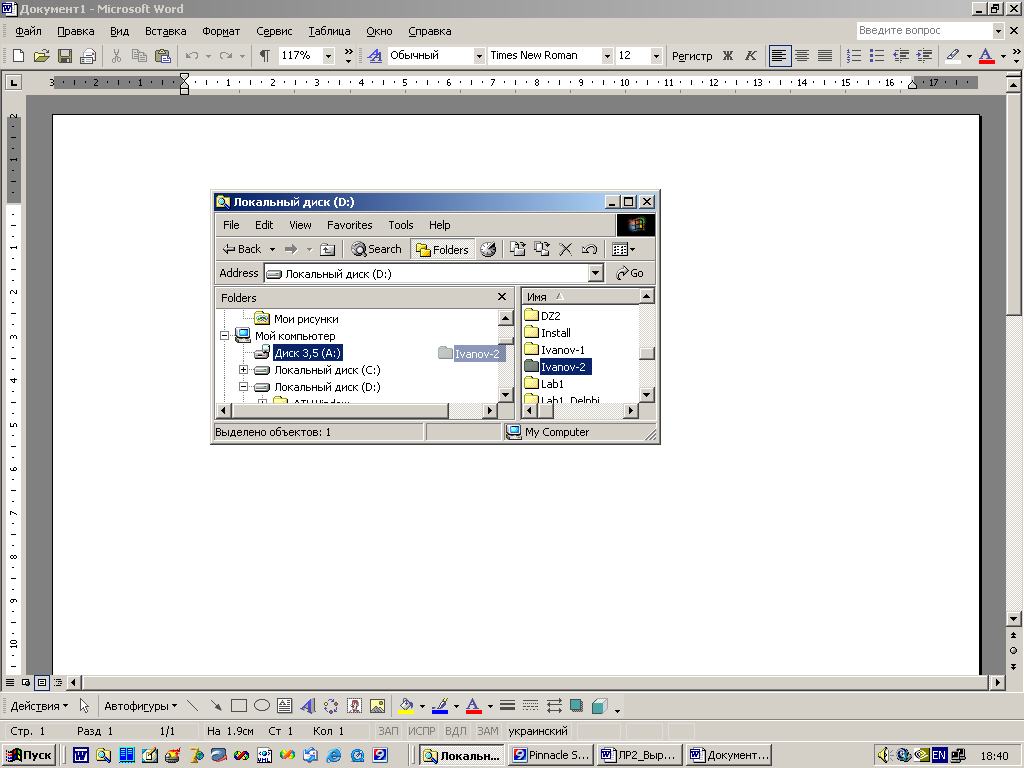Click the Go button next to Address bar
Screen dimensions: 1024x768
630,273
